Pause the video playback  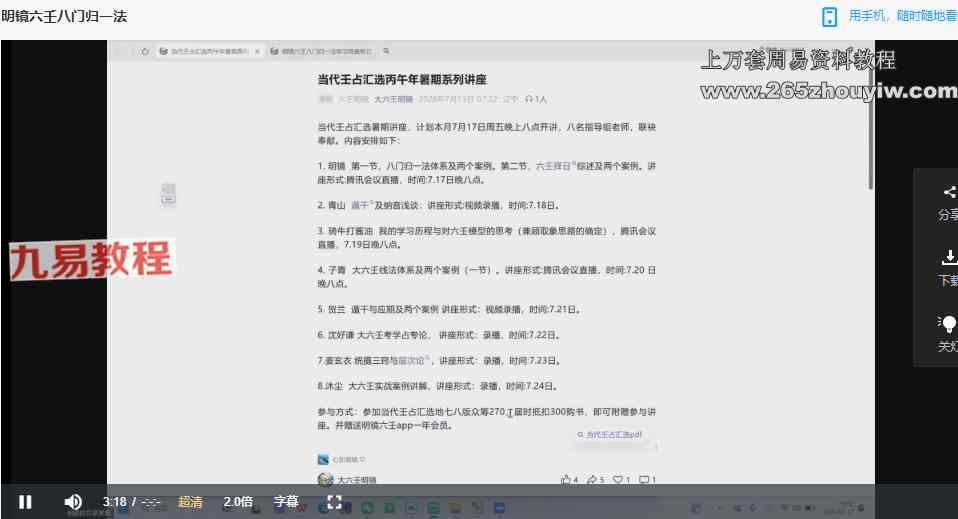click(25, 502)
